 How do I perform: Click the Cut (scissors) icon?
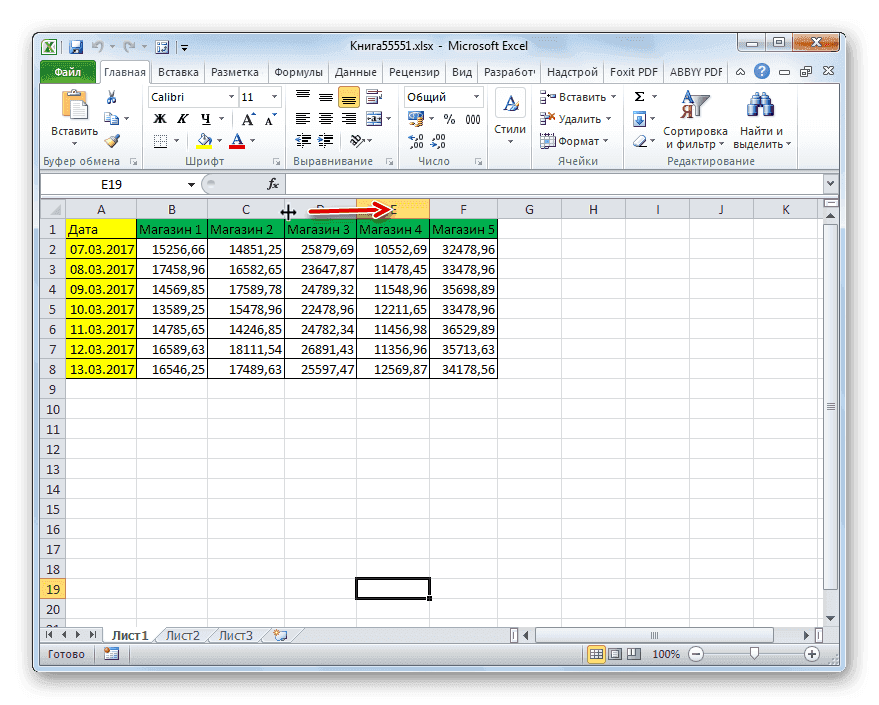coord(113,97)
